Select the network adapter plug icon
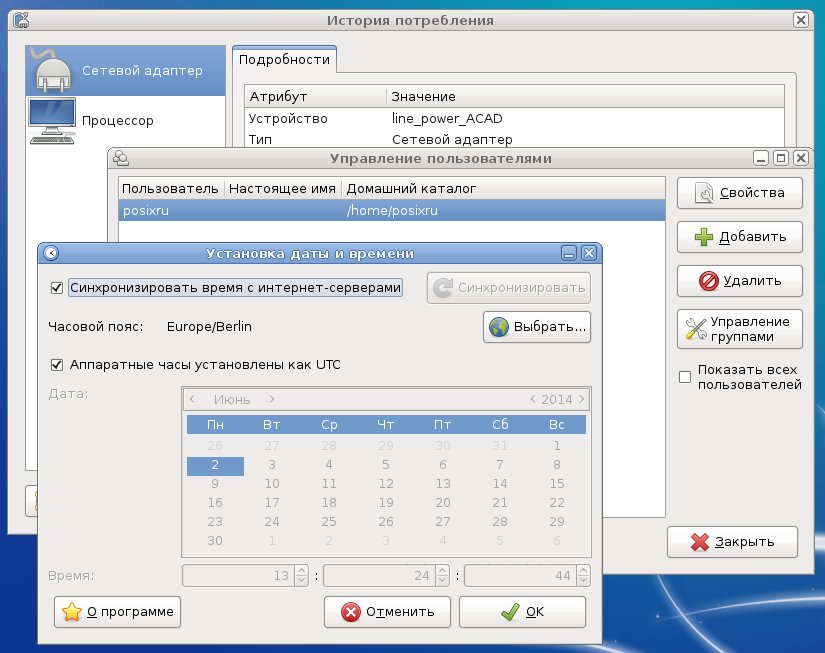The height and width of the screenshot is (653, 825). pyautogui.click(x=52, y=70)
